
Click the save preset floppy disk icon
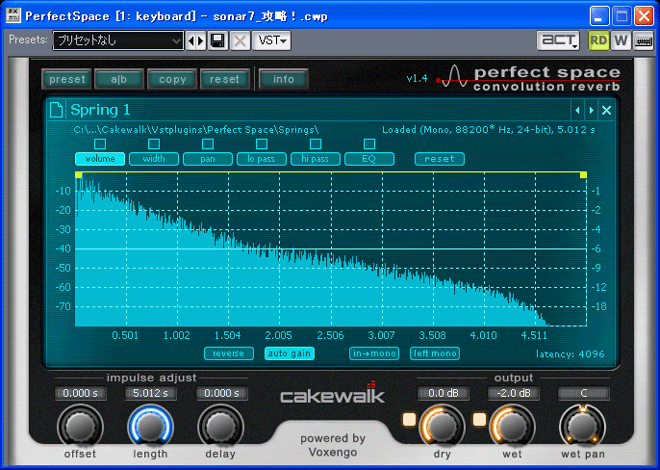click(218, 41)
